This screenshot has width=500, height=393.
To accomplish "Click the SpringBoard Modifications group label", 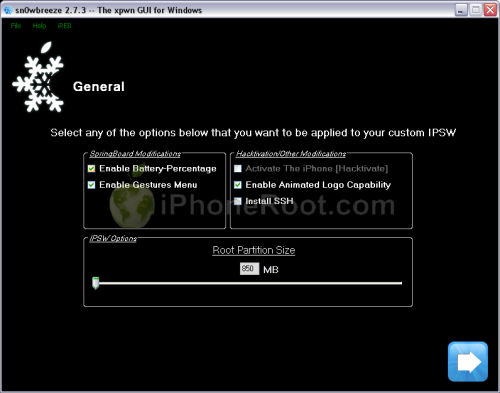I will pyautogui.click(x=135, y=154).
